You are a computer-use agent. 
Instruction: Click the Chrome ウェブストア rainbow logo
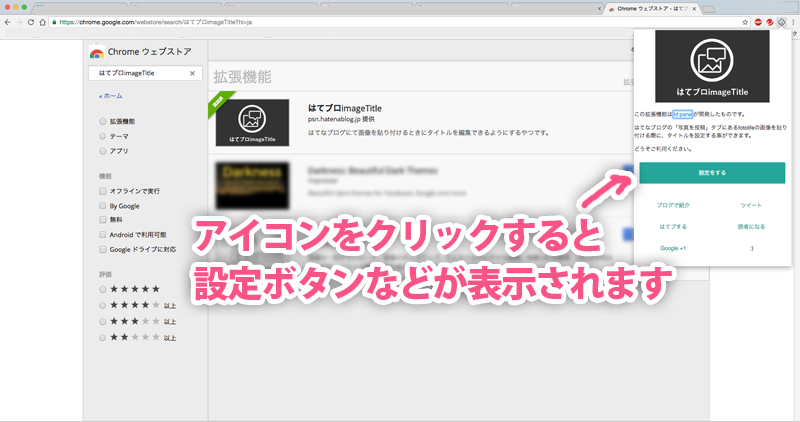pyautogui.click(x=96, y=53)
